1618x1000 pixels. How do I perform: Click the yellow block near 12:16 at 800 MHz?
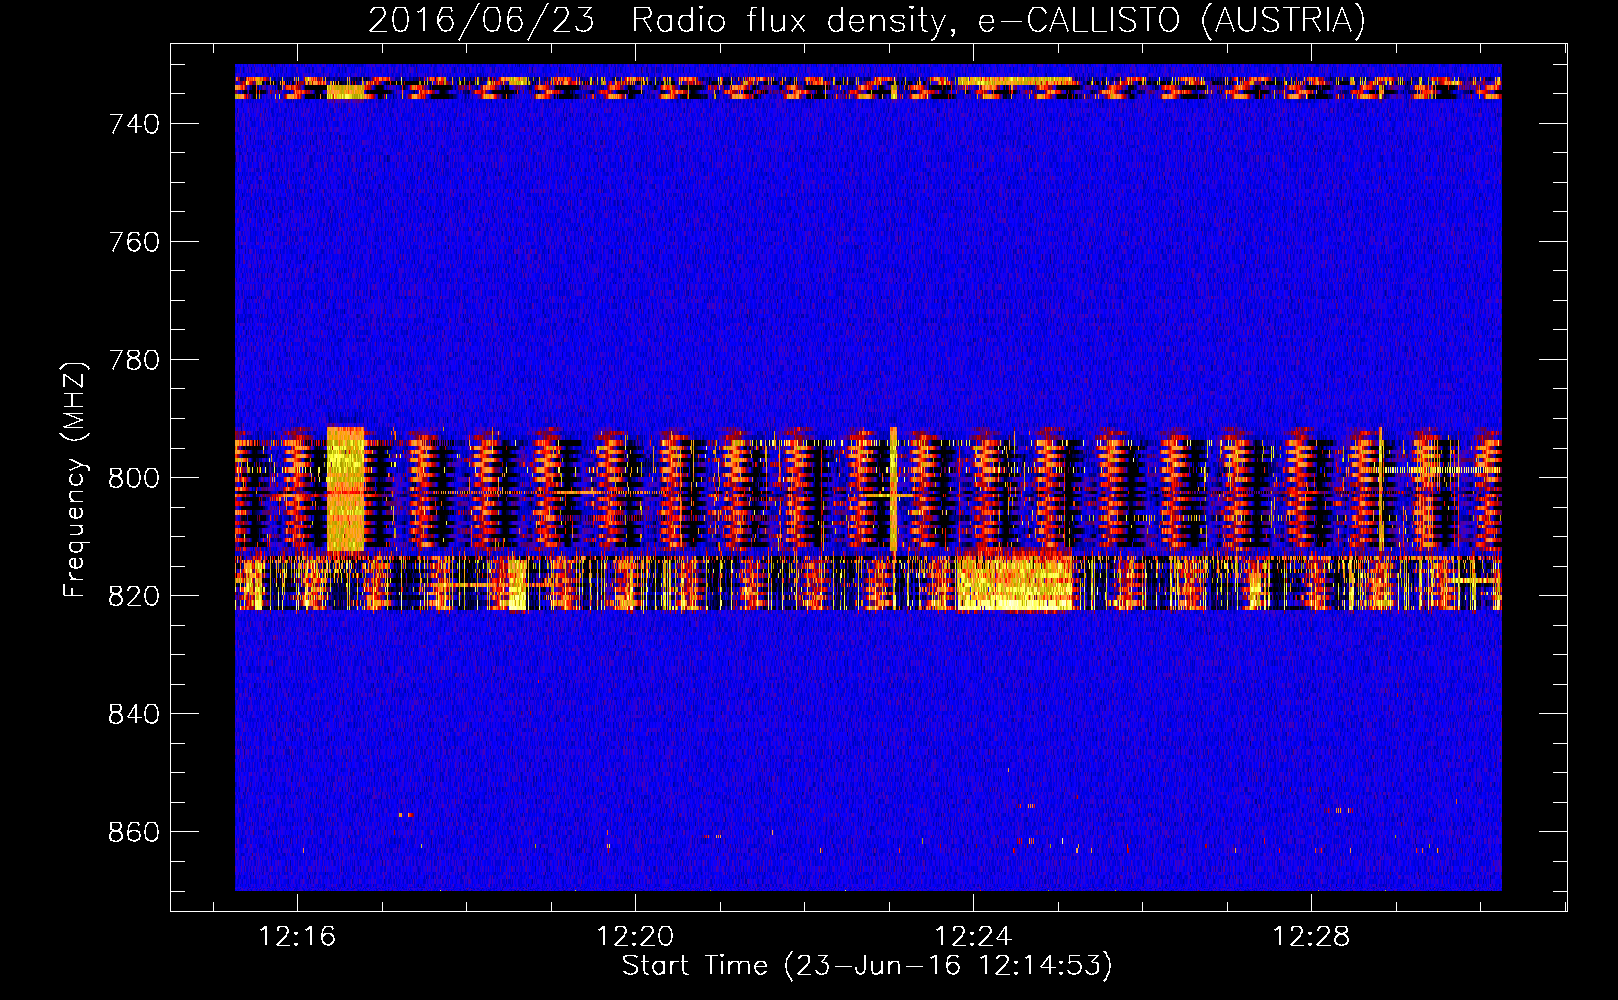[345, 489]
